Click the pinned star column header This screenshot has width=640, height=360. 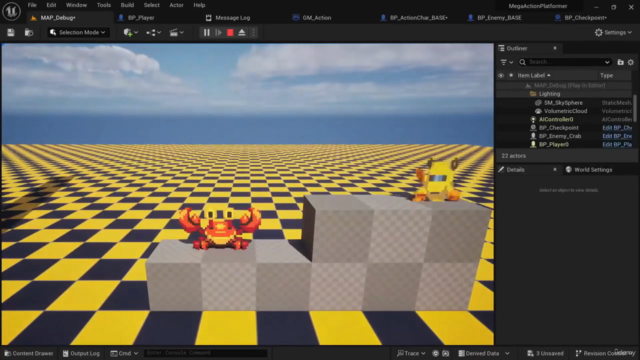511,76
